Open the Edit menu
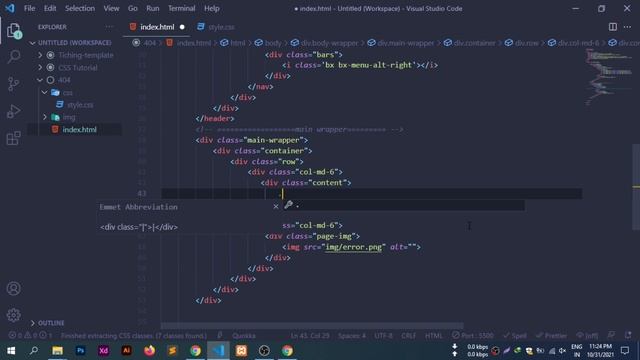Screen dimensions: 640x360 coord(50,8)
